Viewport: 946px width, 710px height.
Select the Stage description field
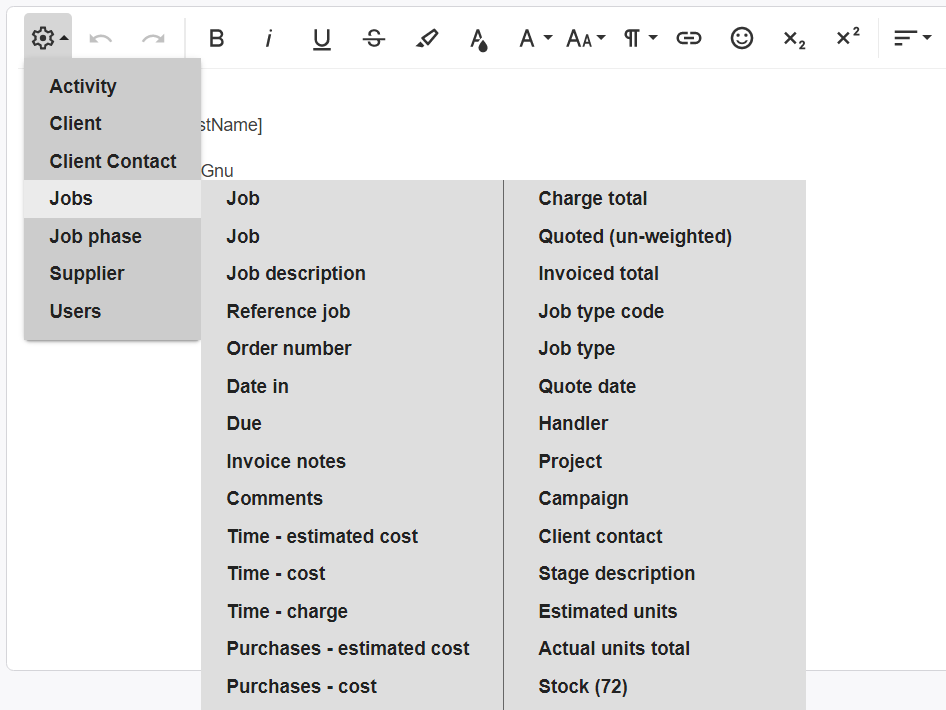pos(616,573)
